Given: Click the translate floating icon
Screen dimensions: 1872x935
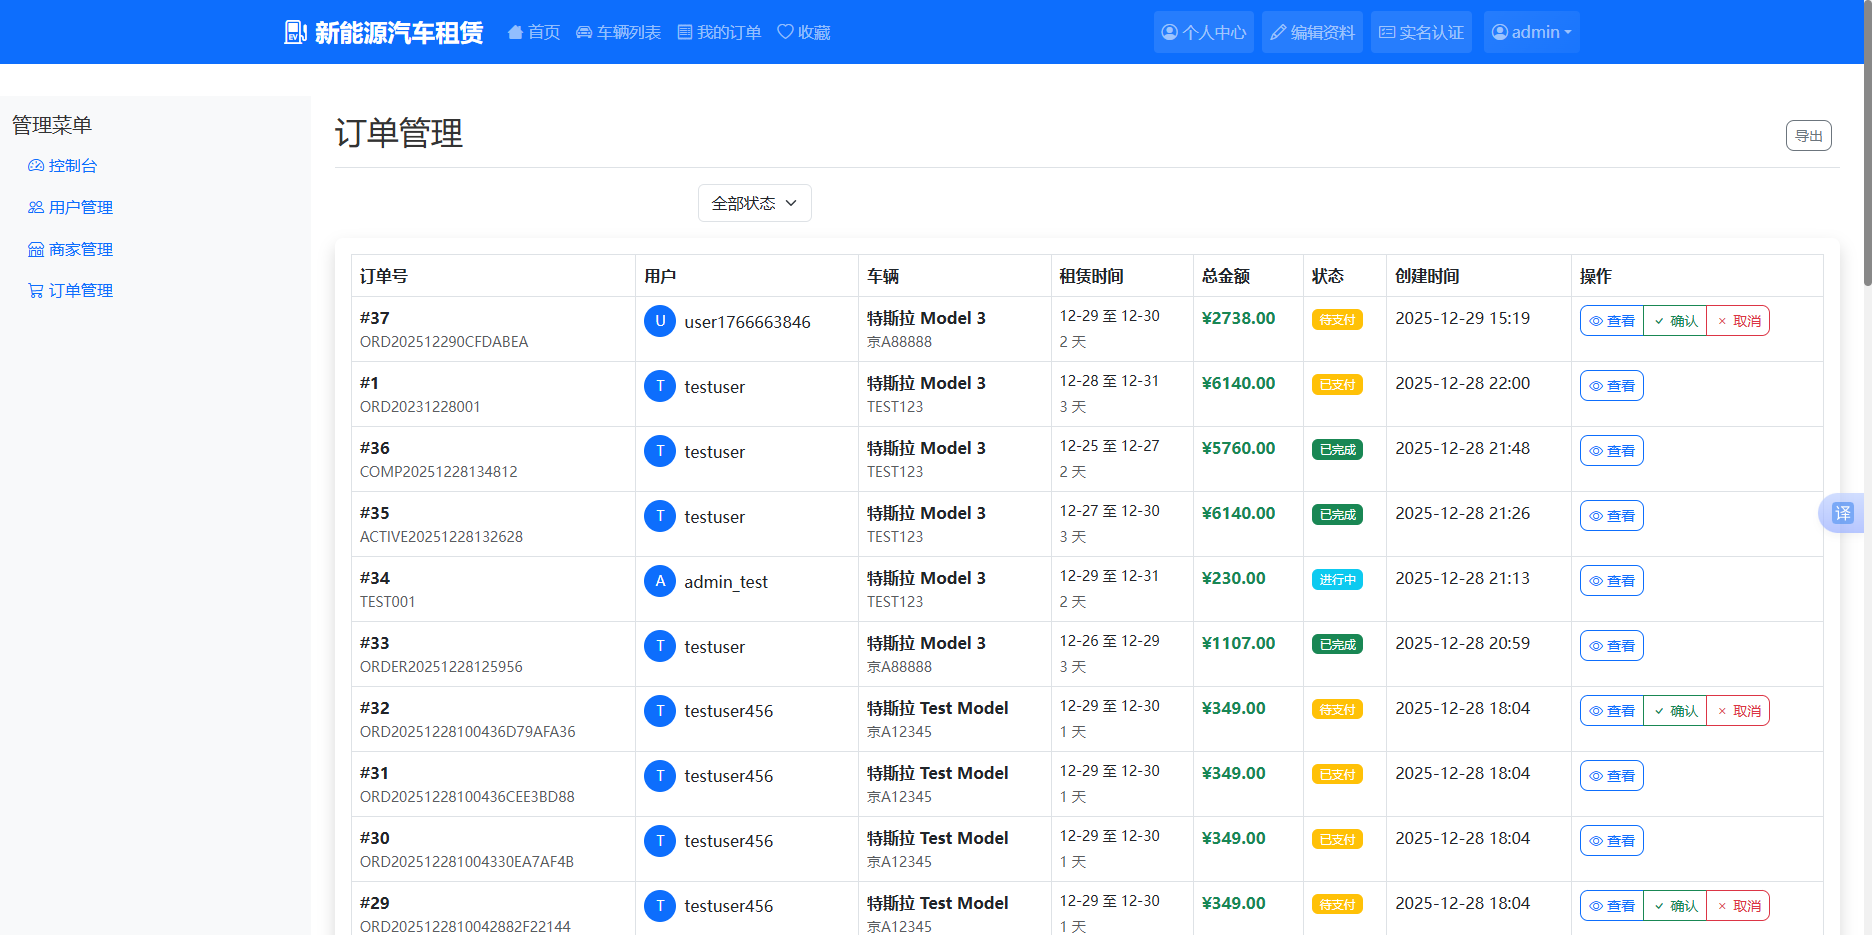Looking at the screenshot, I should pos(1842,513).
